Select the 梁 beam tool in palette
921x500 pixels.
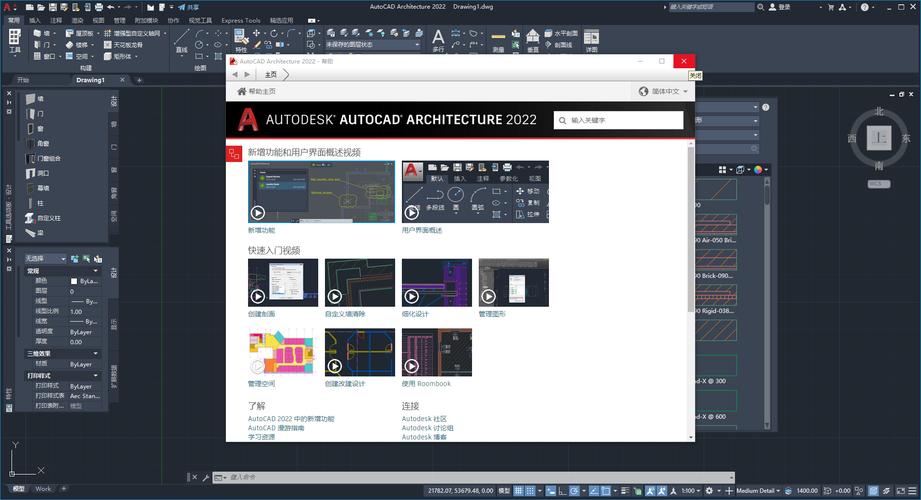point(34,233)
